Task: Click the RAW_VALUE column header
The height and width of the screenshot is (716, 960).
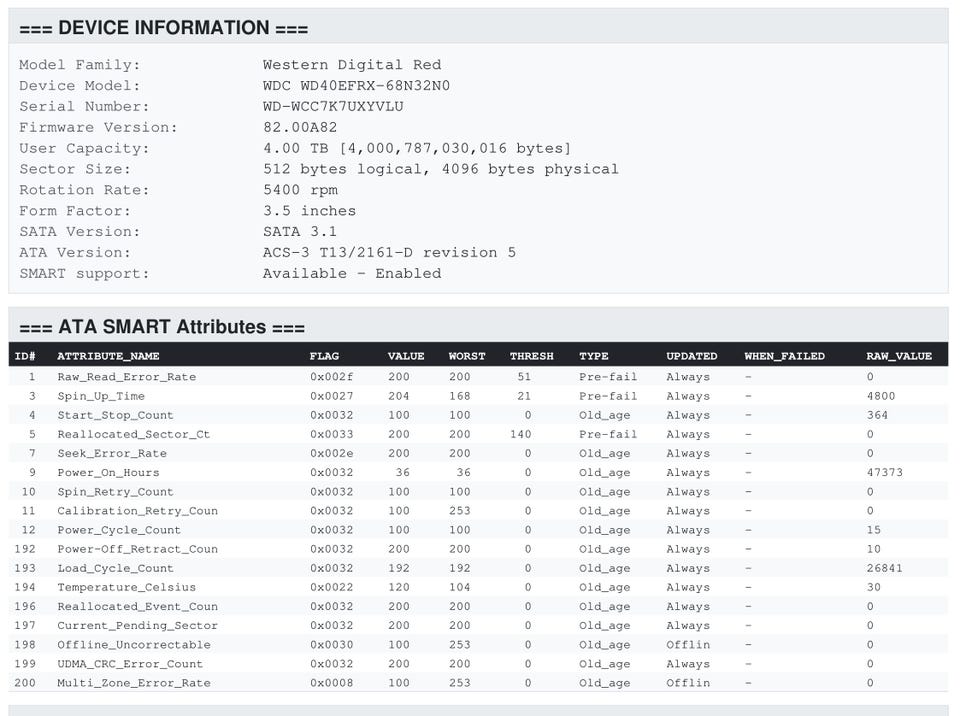Action: (899, 356)
